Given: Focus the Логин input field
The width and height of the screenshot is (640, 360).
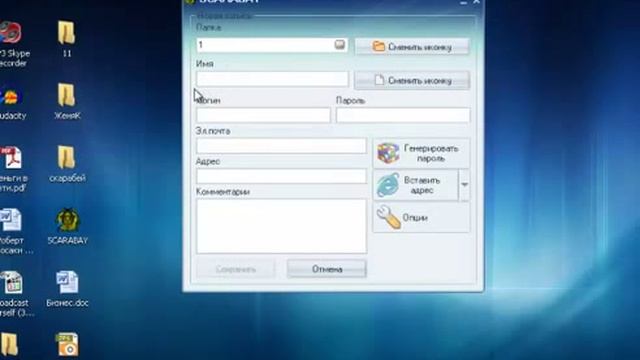Looking at the screenshot, I should [x=263, y=115].
